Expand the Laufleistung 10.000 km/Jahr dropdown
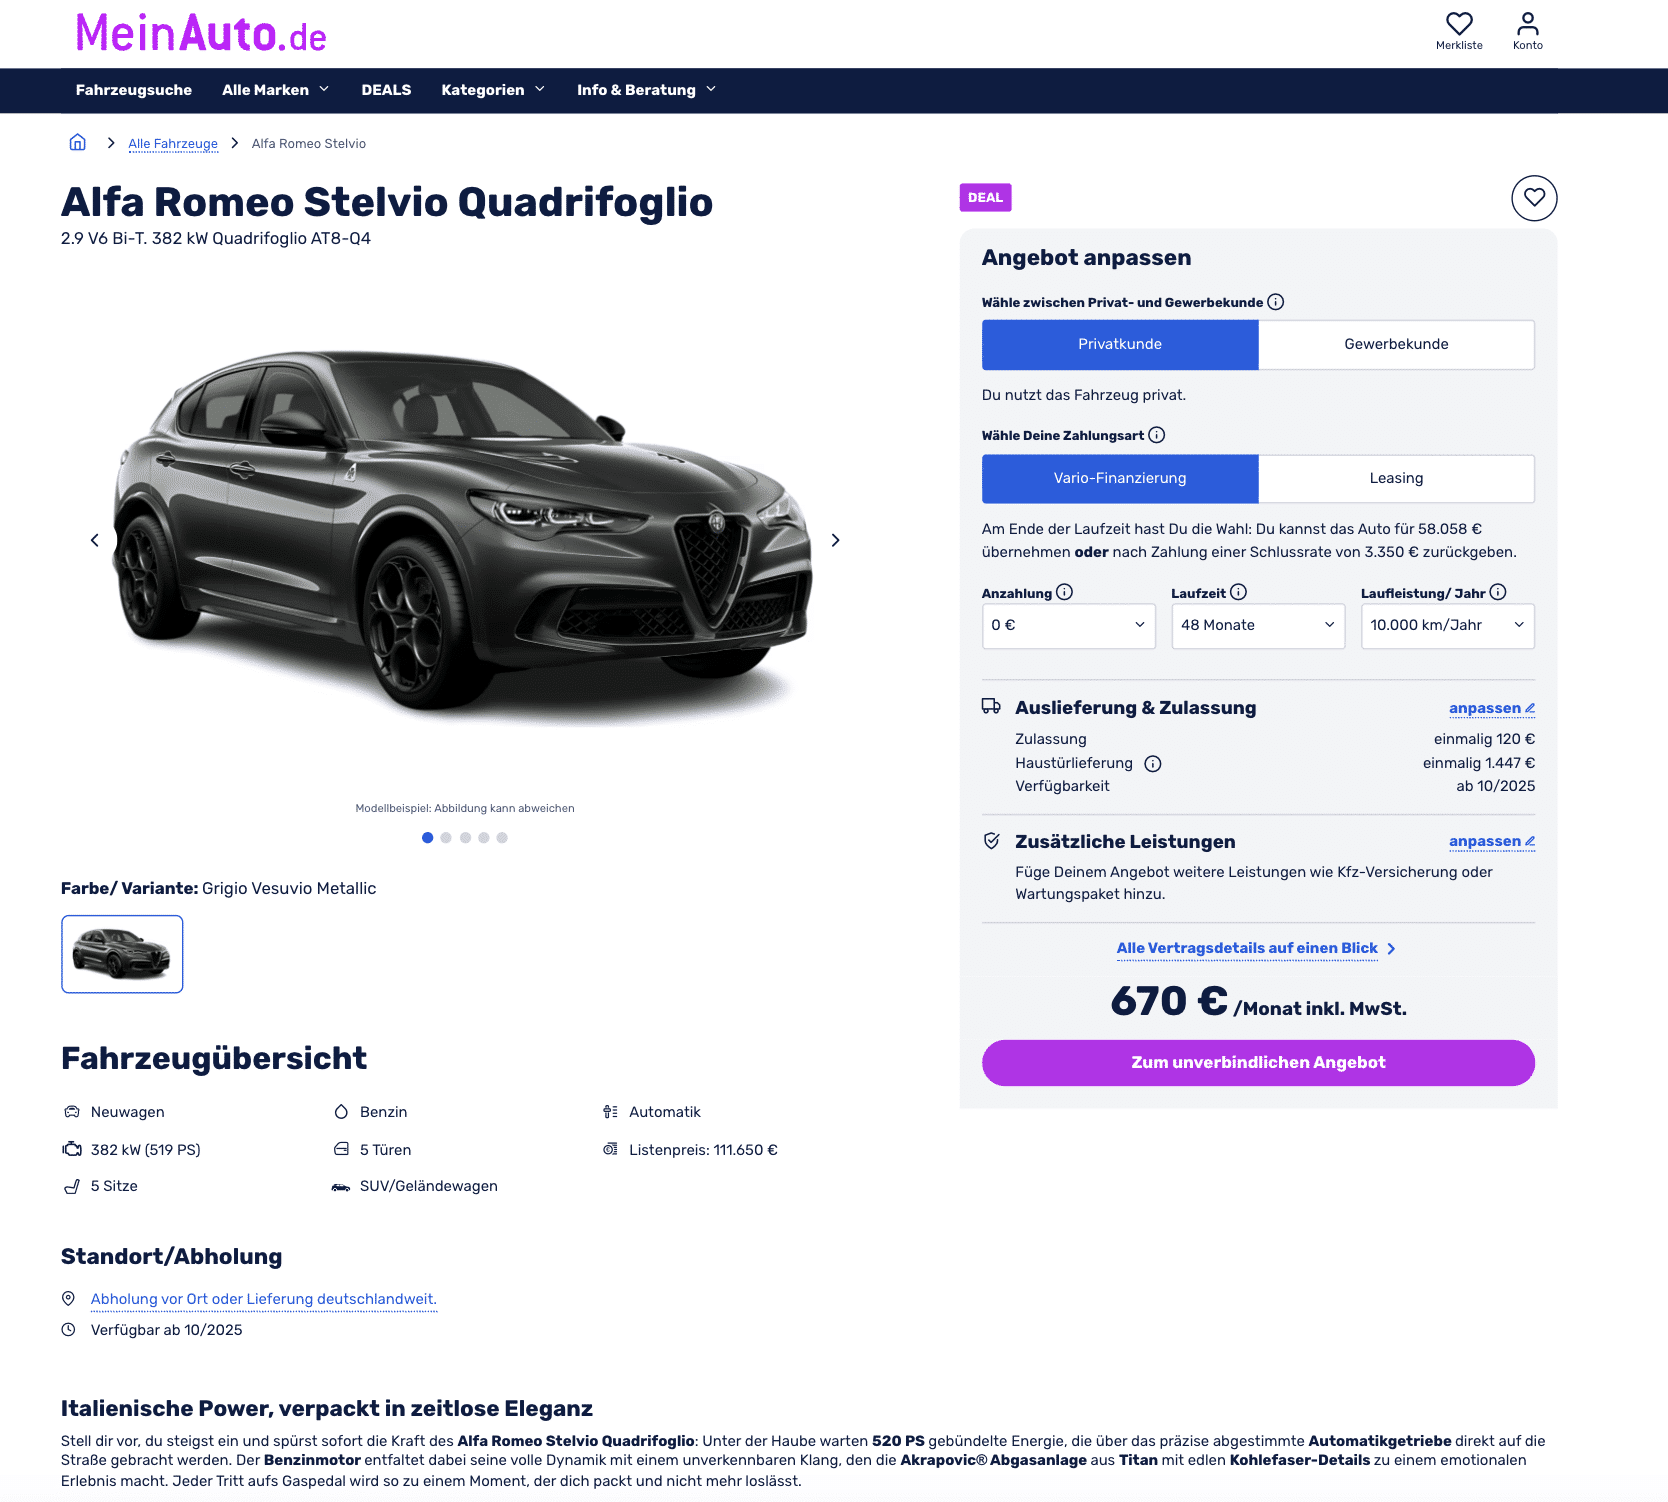1668x1502 pixels. click(1447, 625)
